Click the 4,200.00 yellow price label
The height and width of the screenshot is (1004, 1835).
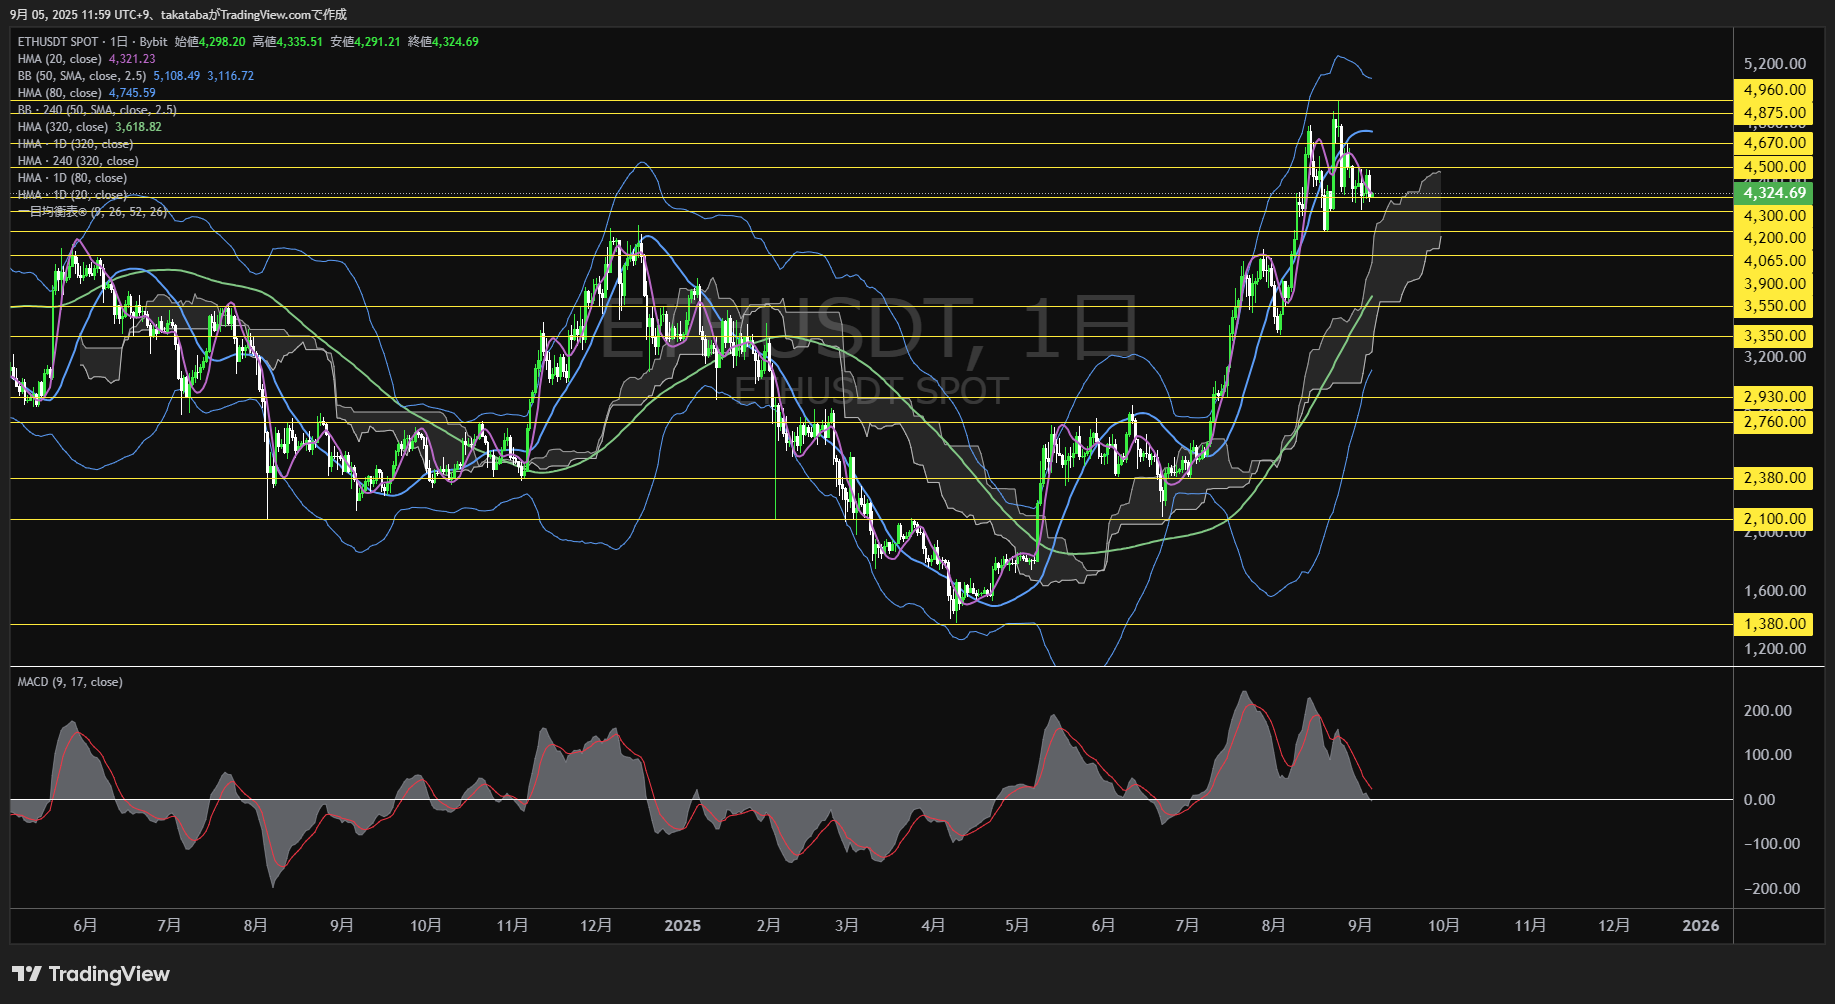1775,238
